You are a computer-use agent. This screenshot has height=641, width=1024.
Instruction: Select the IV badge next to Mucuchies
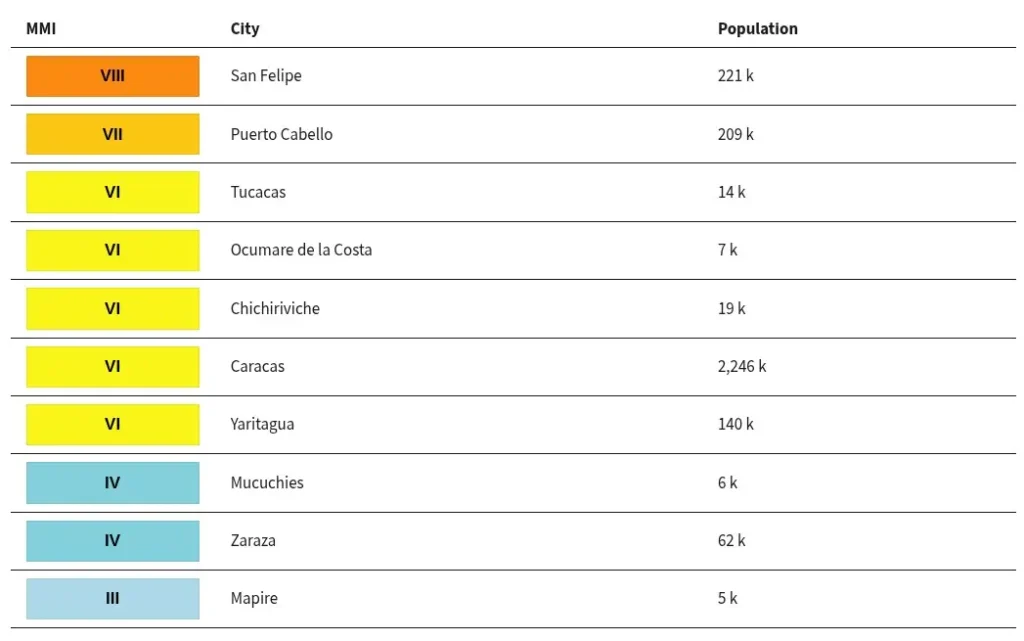(x=112, y=483)
